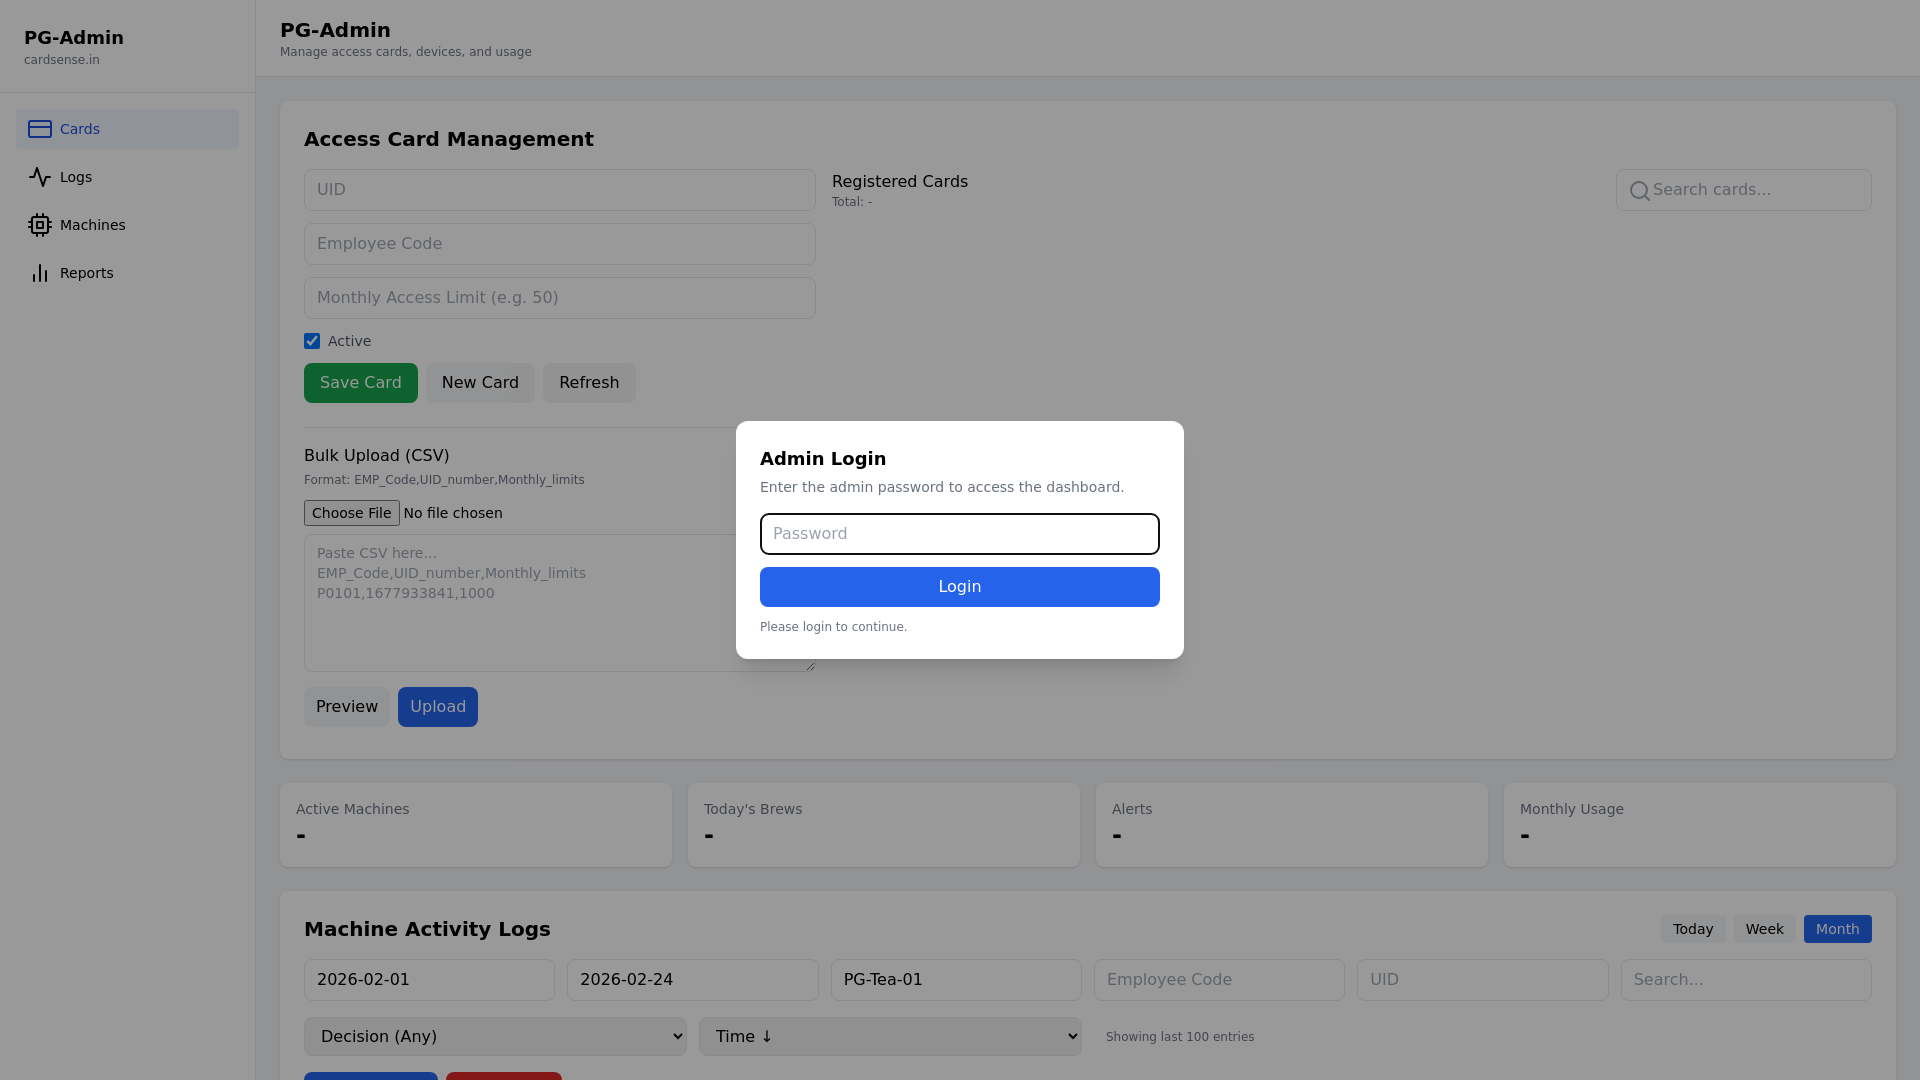Click the 'No file chosen' label
Screen dimensions: 1920x1080
[x=453, y=513]
